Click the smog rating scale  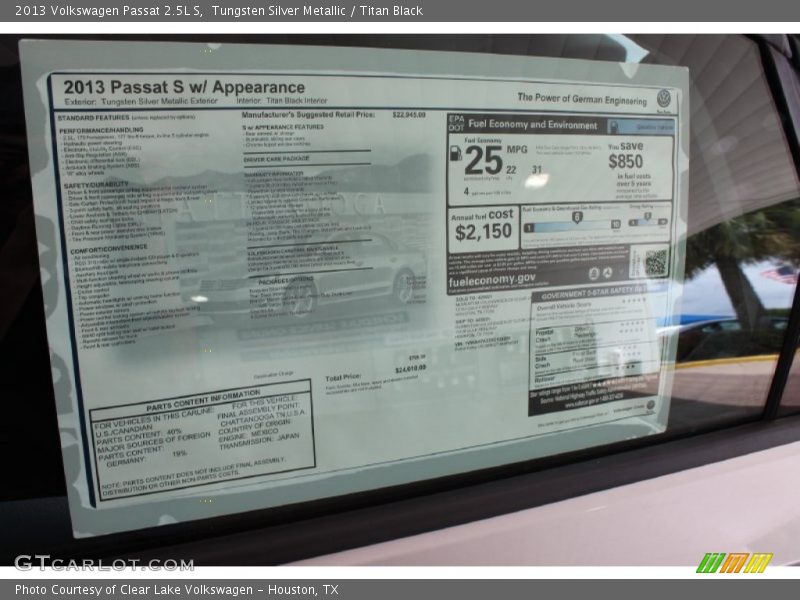[649, 219]
